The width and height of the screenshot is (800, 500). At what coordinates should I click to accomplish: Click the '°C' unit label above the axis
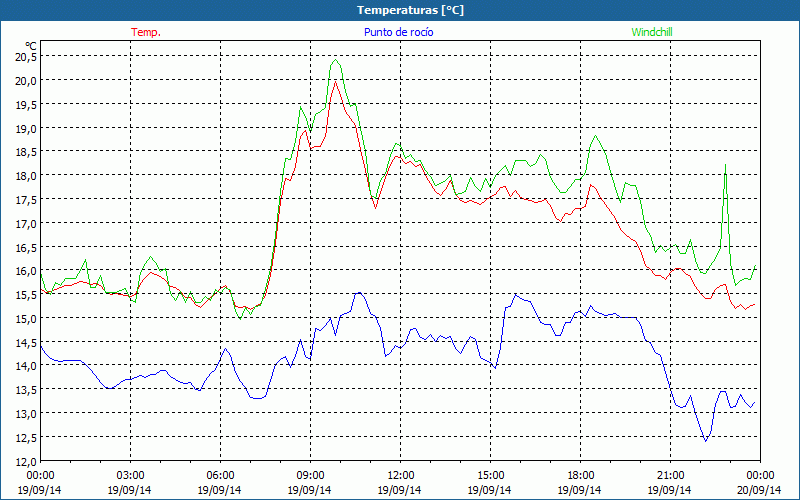(31, 46)
